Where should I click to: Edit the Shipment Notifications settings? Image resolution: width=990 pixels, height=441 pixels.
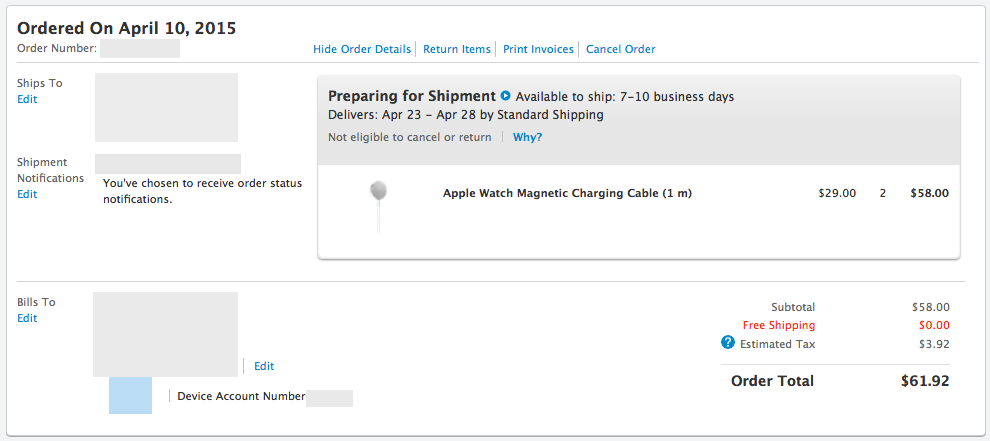pos(27,194)
